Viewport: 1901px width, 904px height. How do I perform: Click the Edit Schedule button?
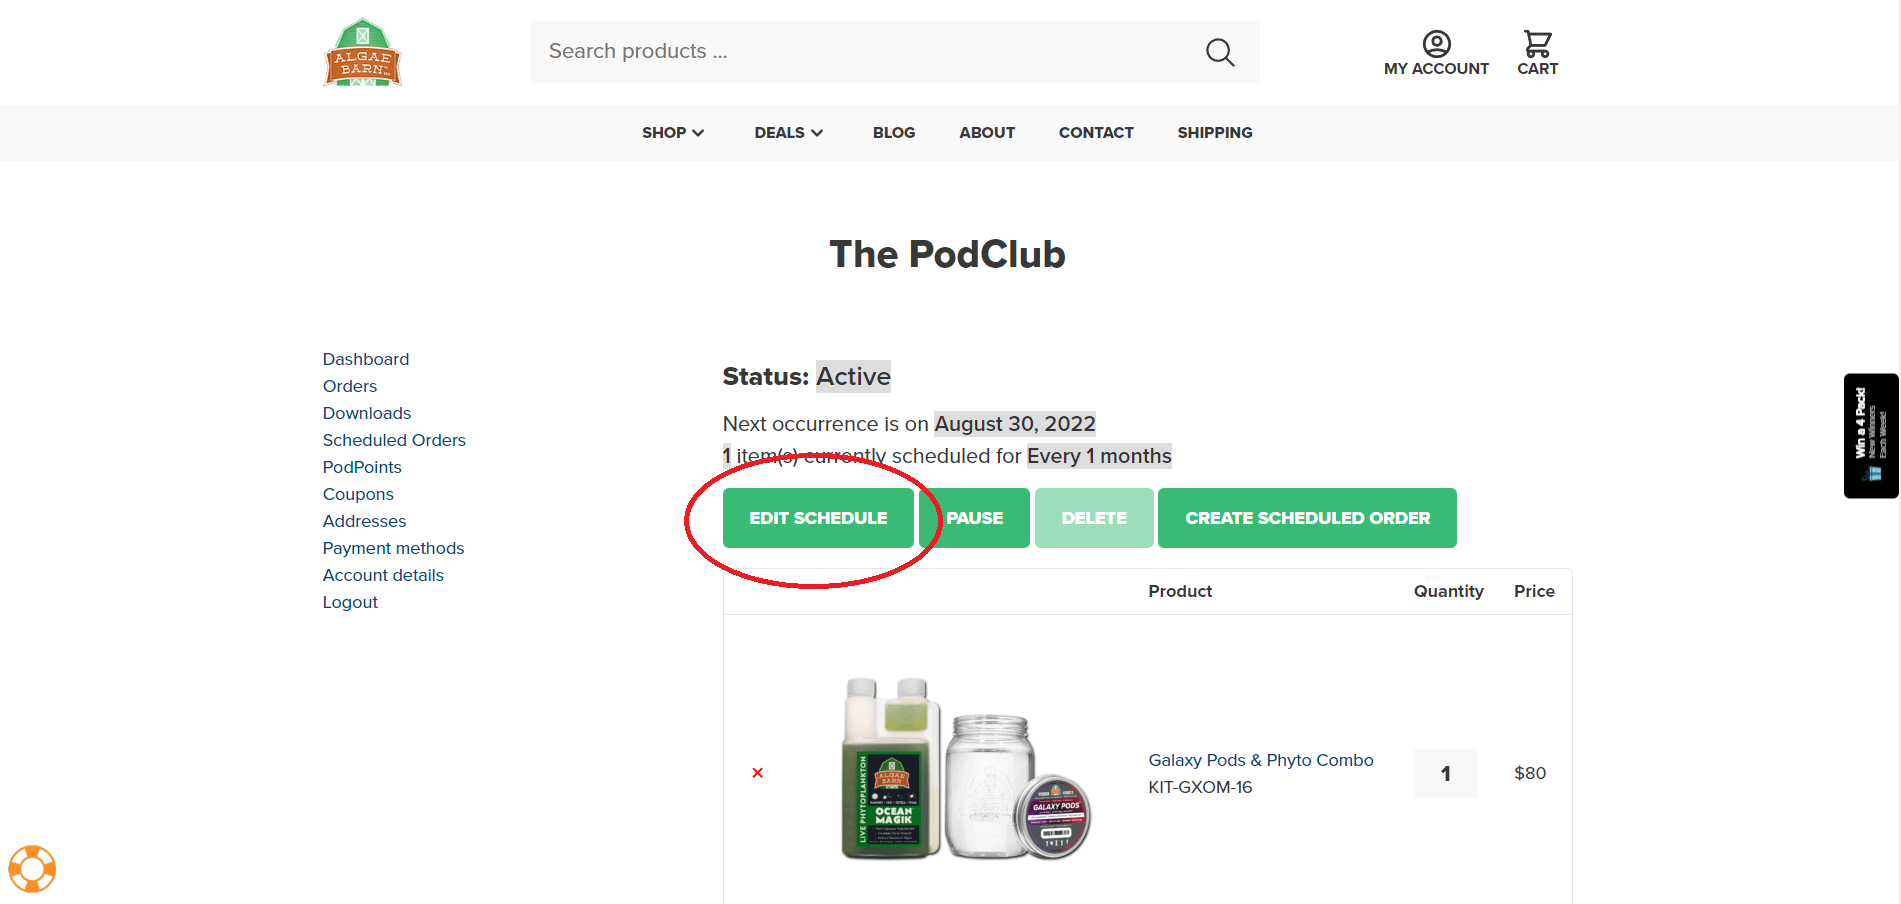[x=818, y=518]
